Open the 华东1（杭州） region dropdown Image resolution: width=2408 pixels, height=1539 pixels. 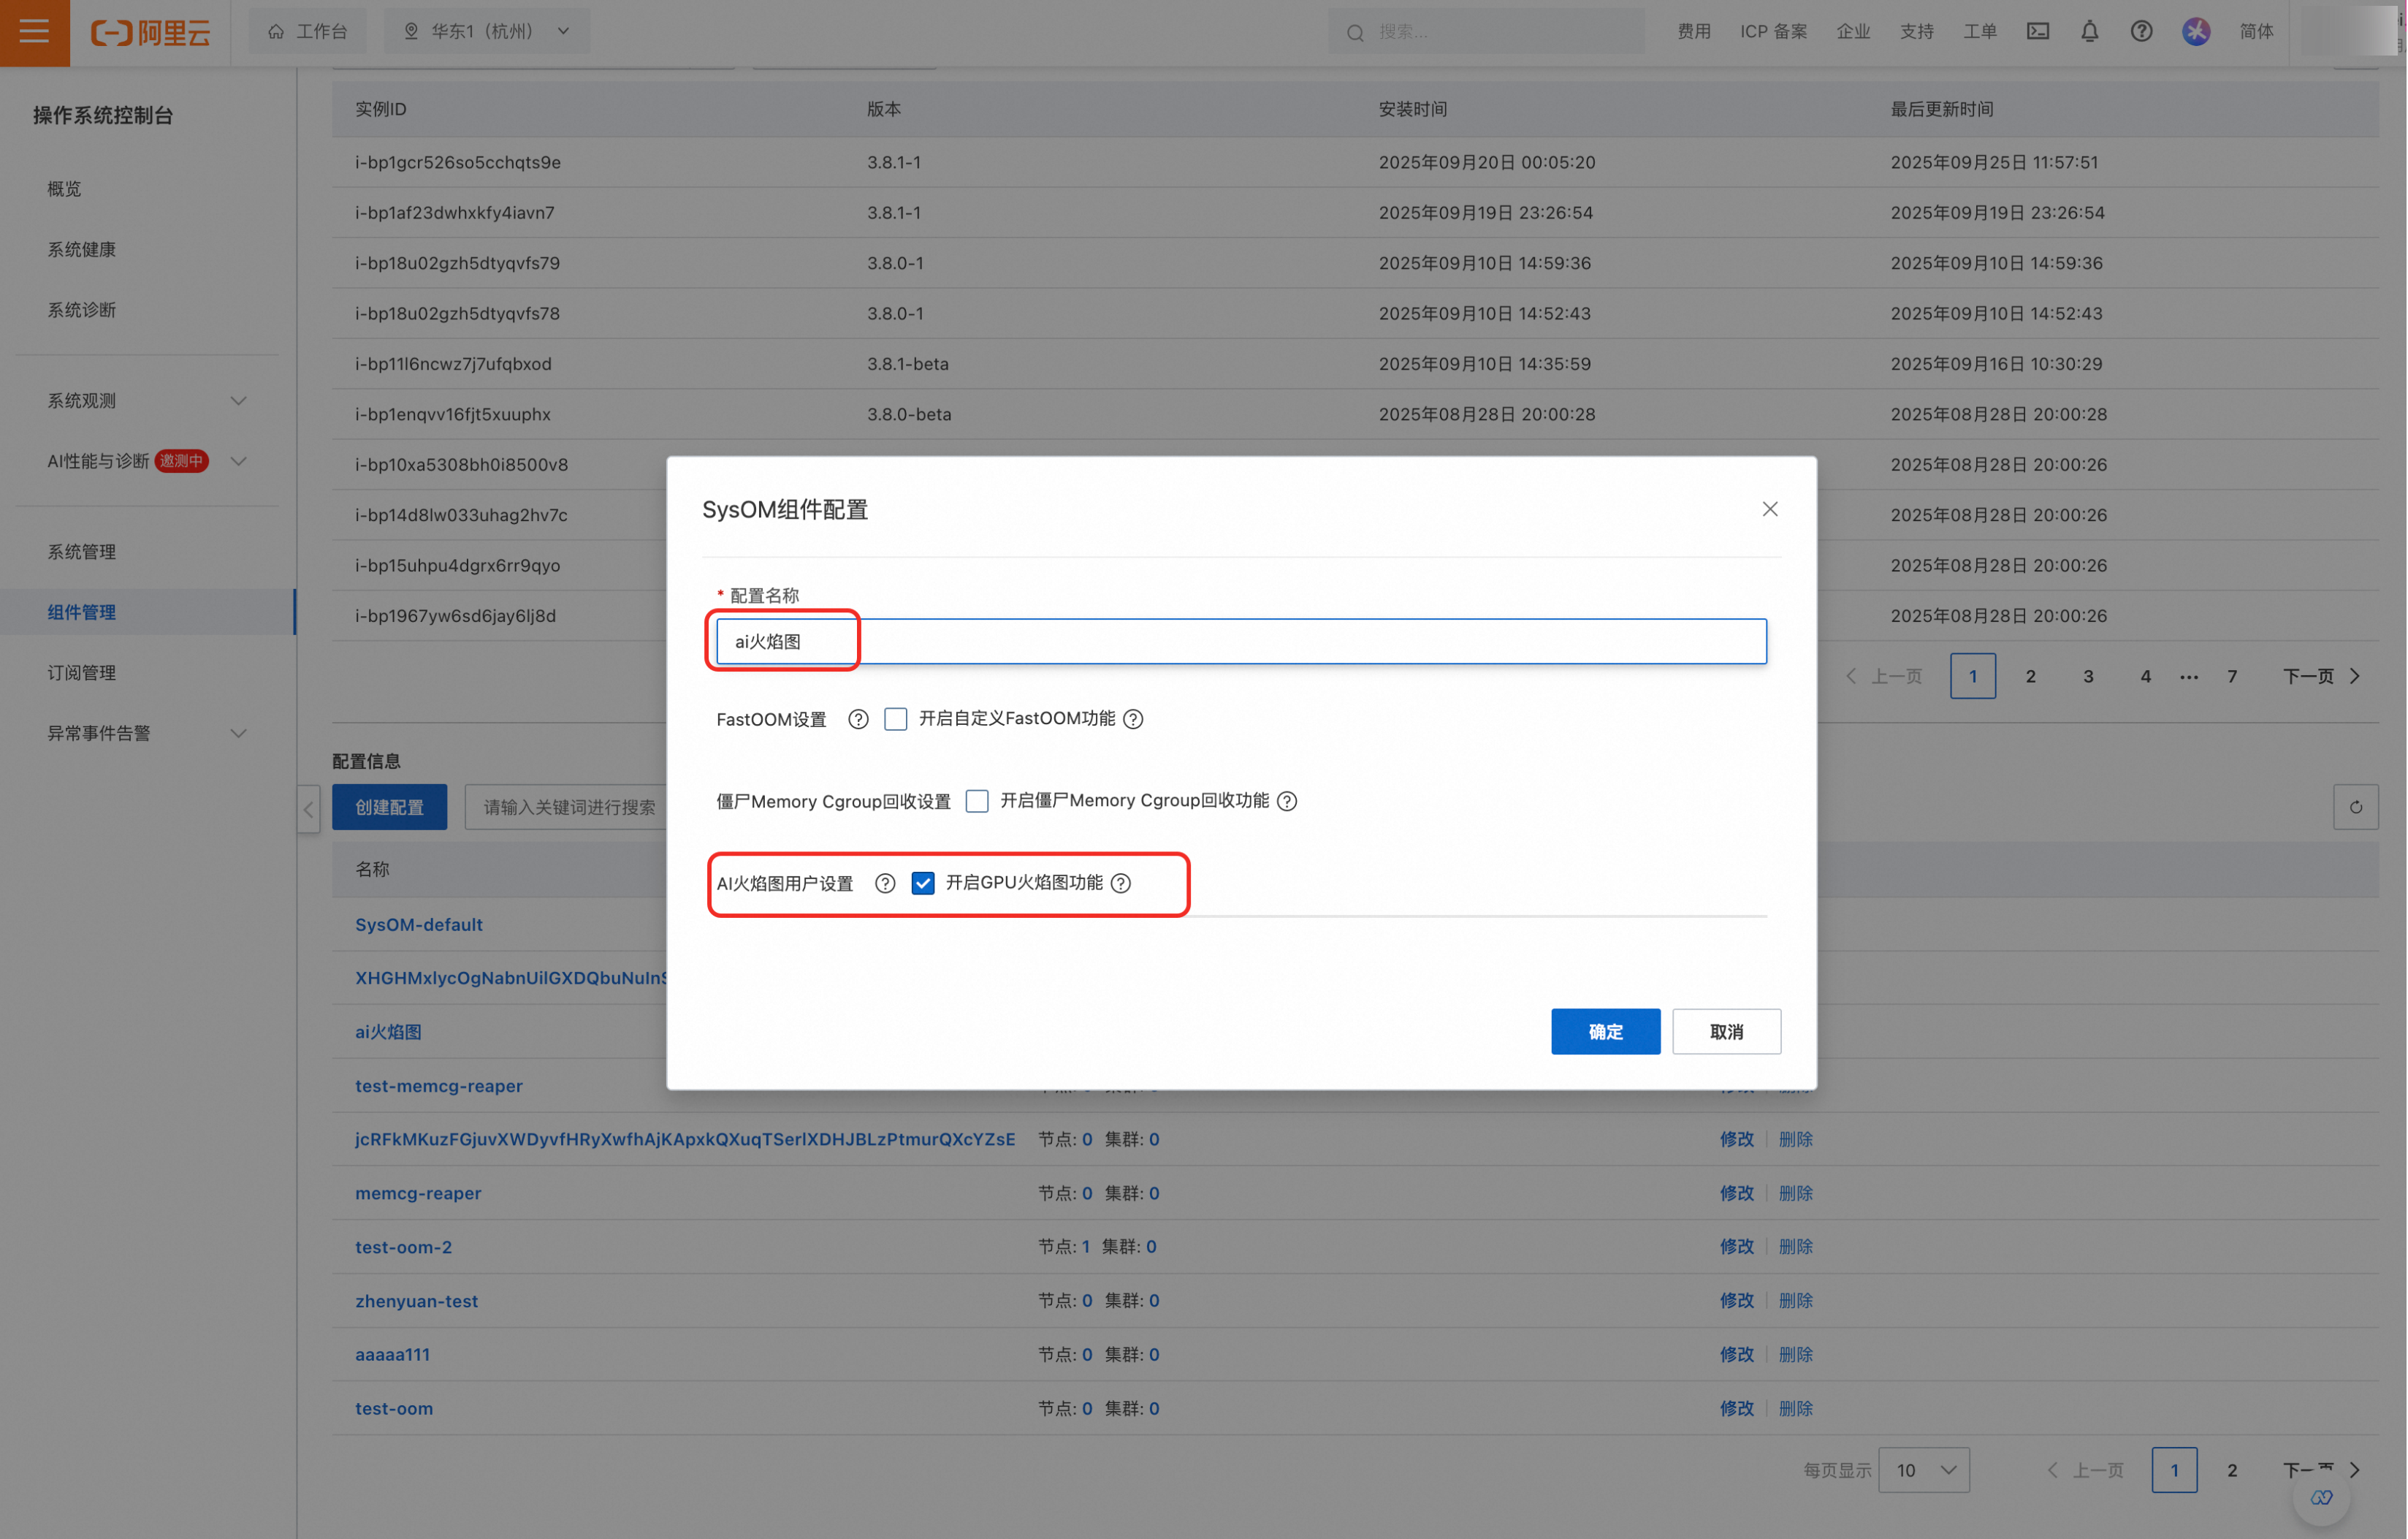pyautogui.click(x=487, y=32)
